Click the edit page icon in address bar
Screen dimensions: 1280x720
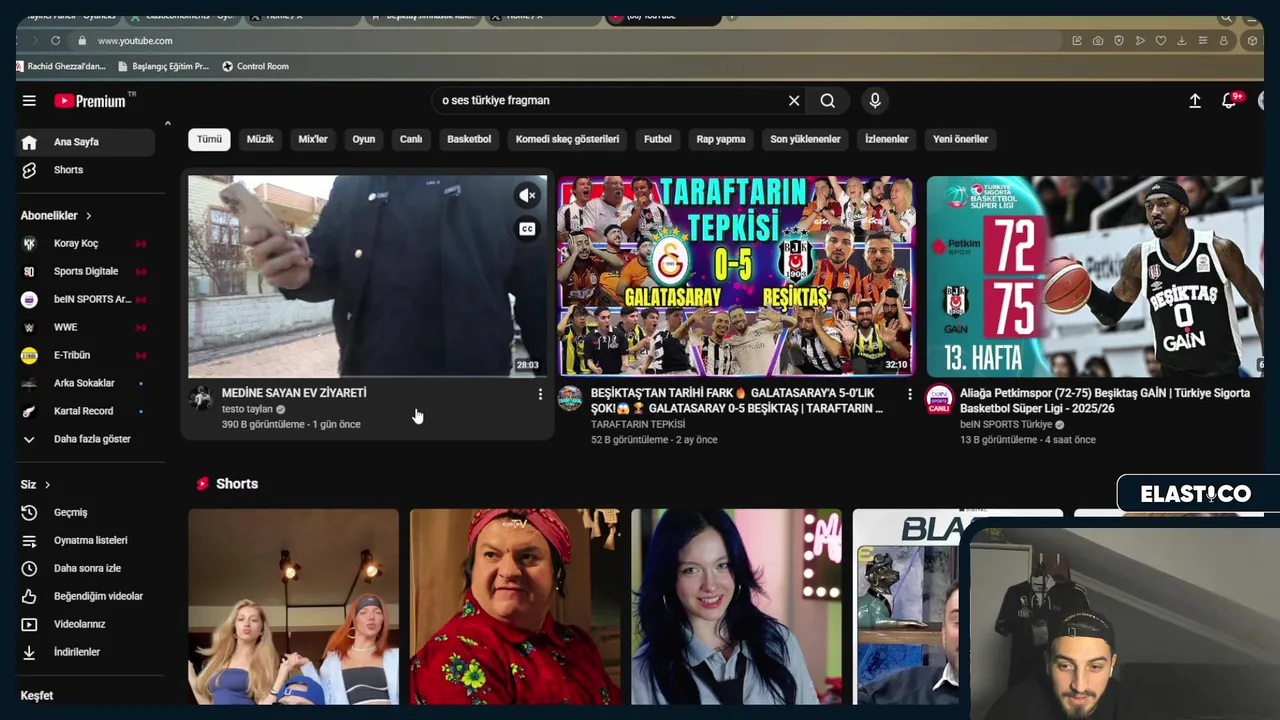pyautogui.click(x=1077, y=41)
